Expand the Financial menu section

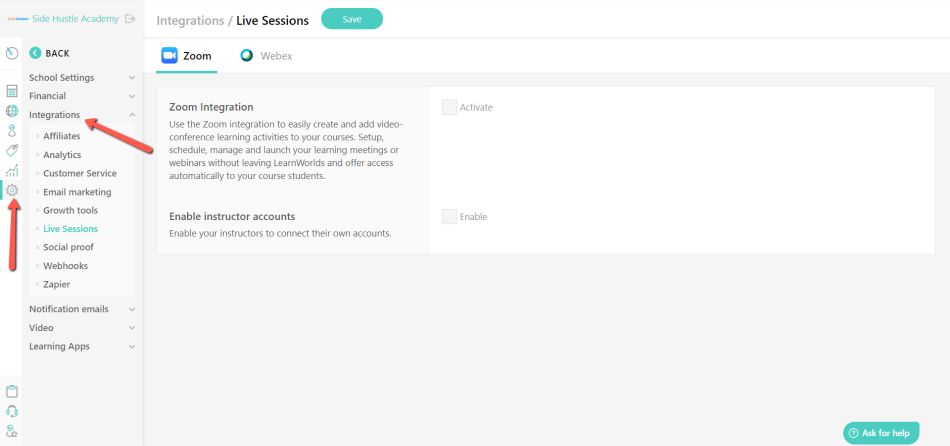pos(82,96)
